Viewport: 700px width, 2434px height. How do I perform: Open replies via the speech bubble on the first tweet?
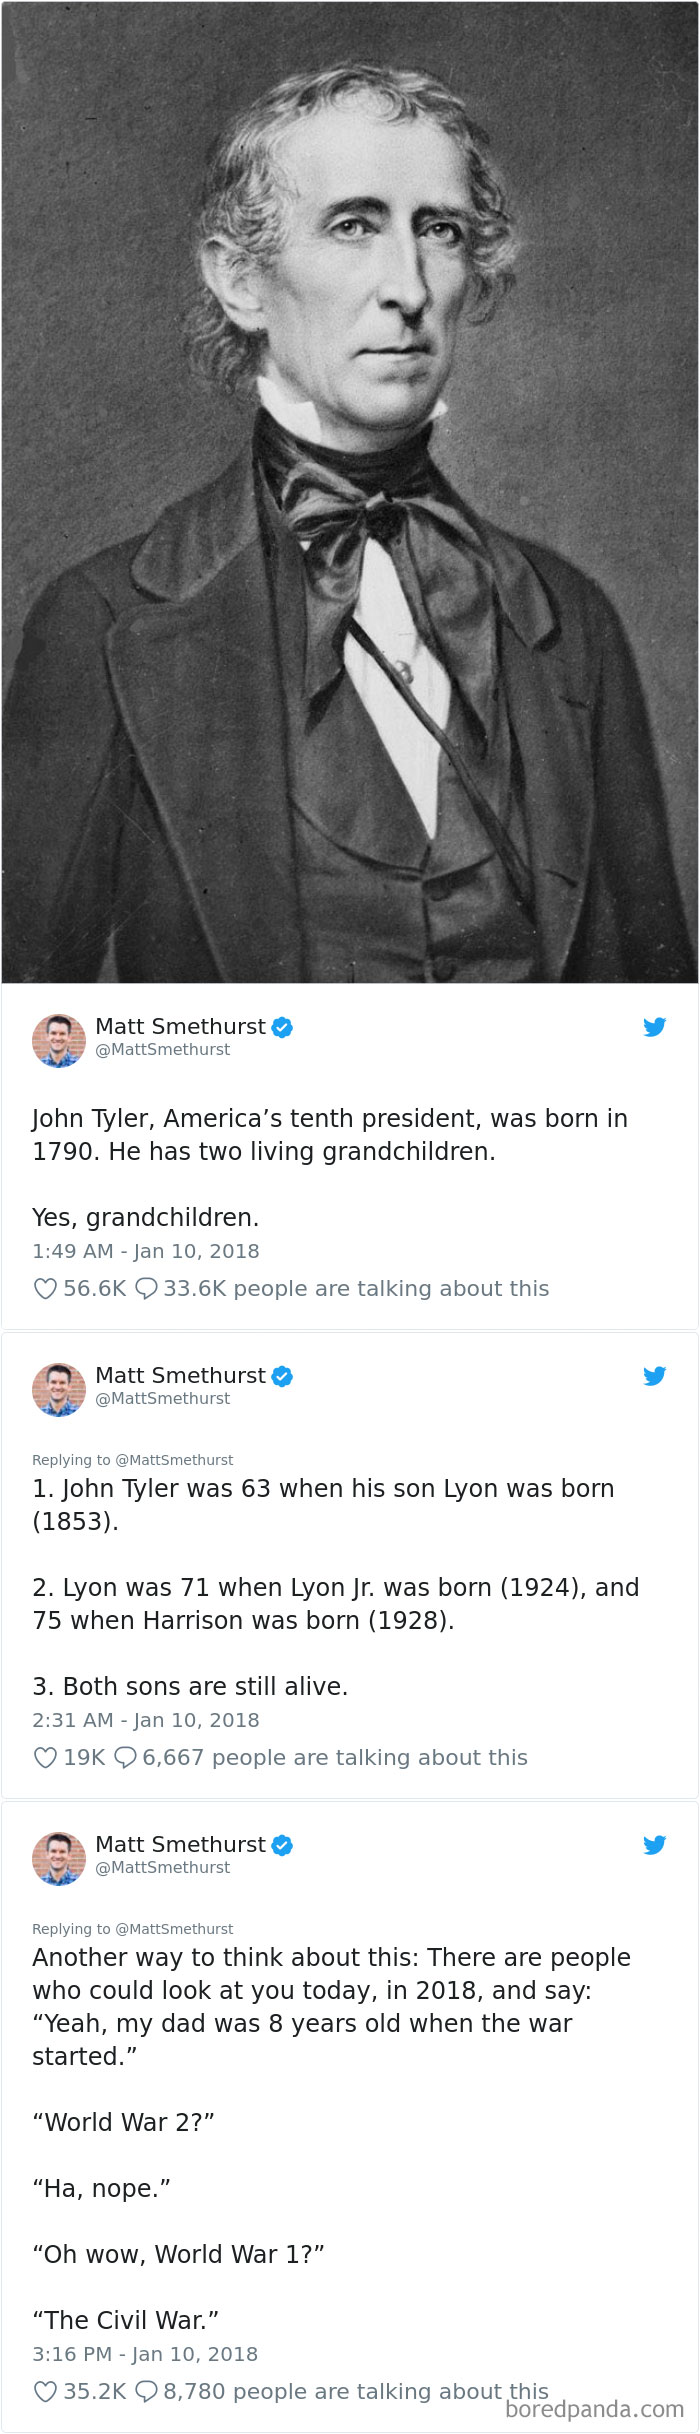point(148,1289)
